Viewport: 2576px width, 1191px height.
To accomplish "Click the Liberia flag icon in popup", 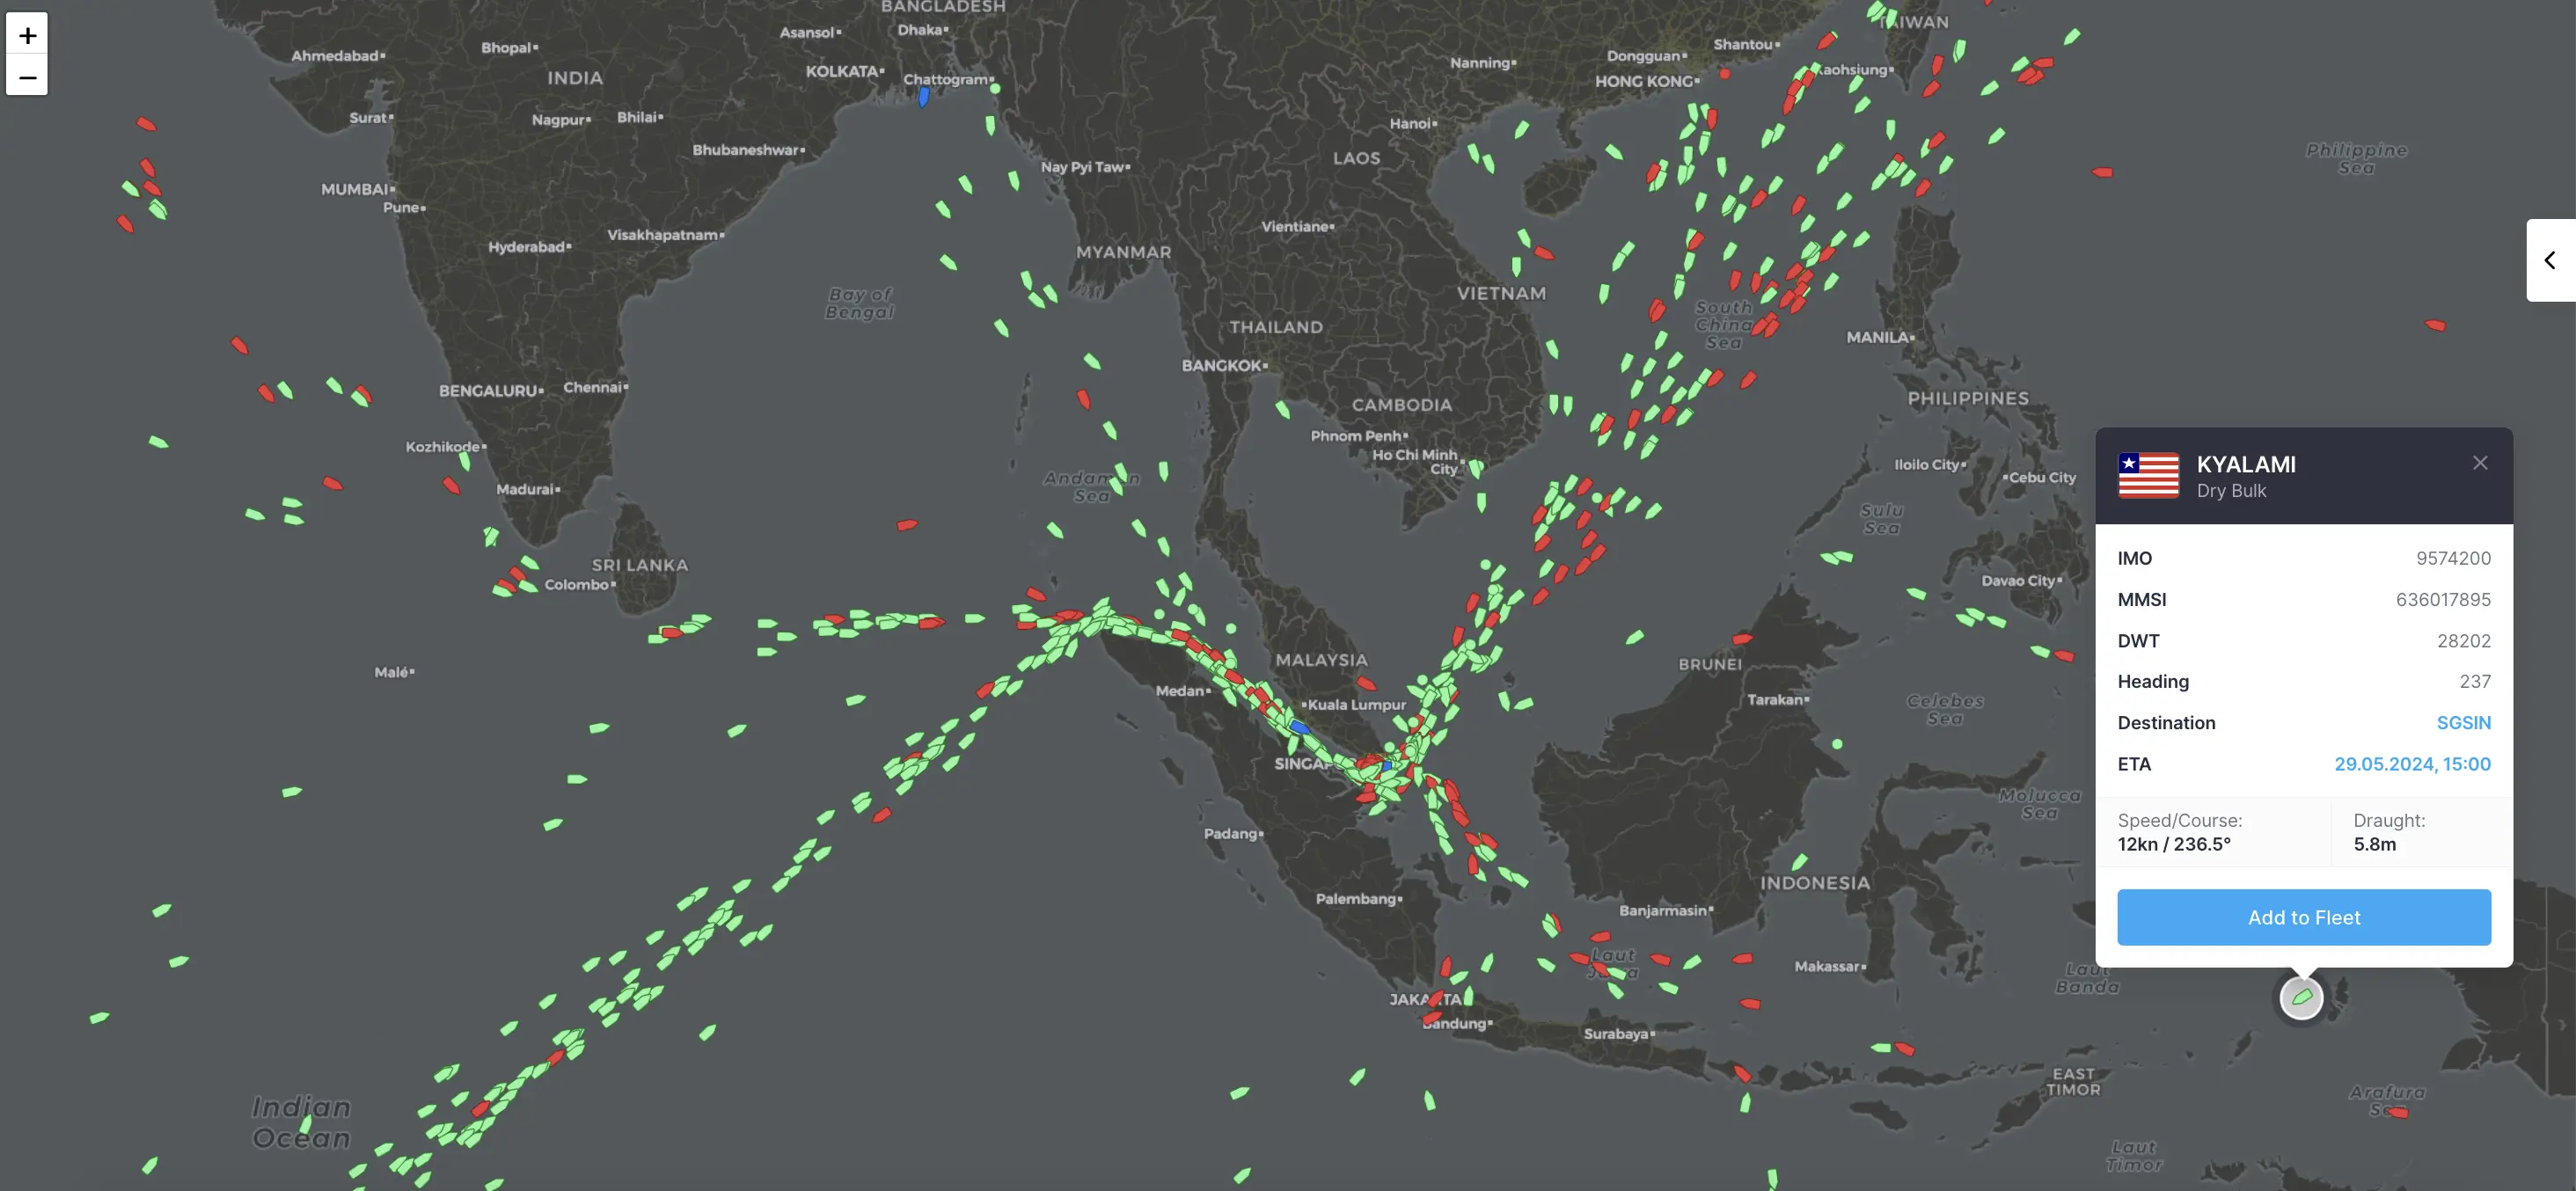I will tap(2148, 475).
